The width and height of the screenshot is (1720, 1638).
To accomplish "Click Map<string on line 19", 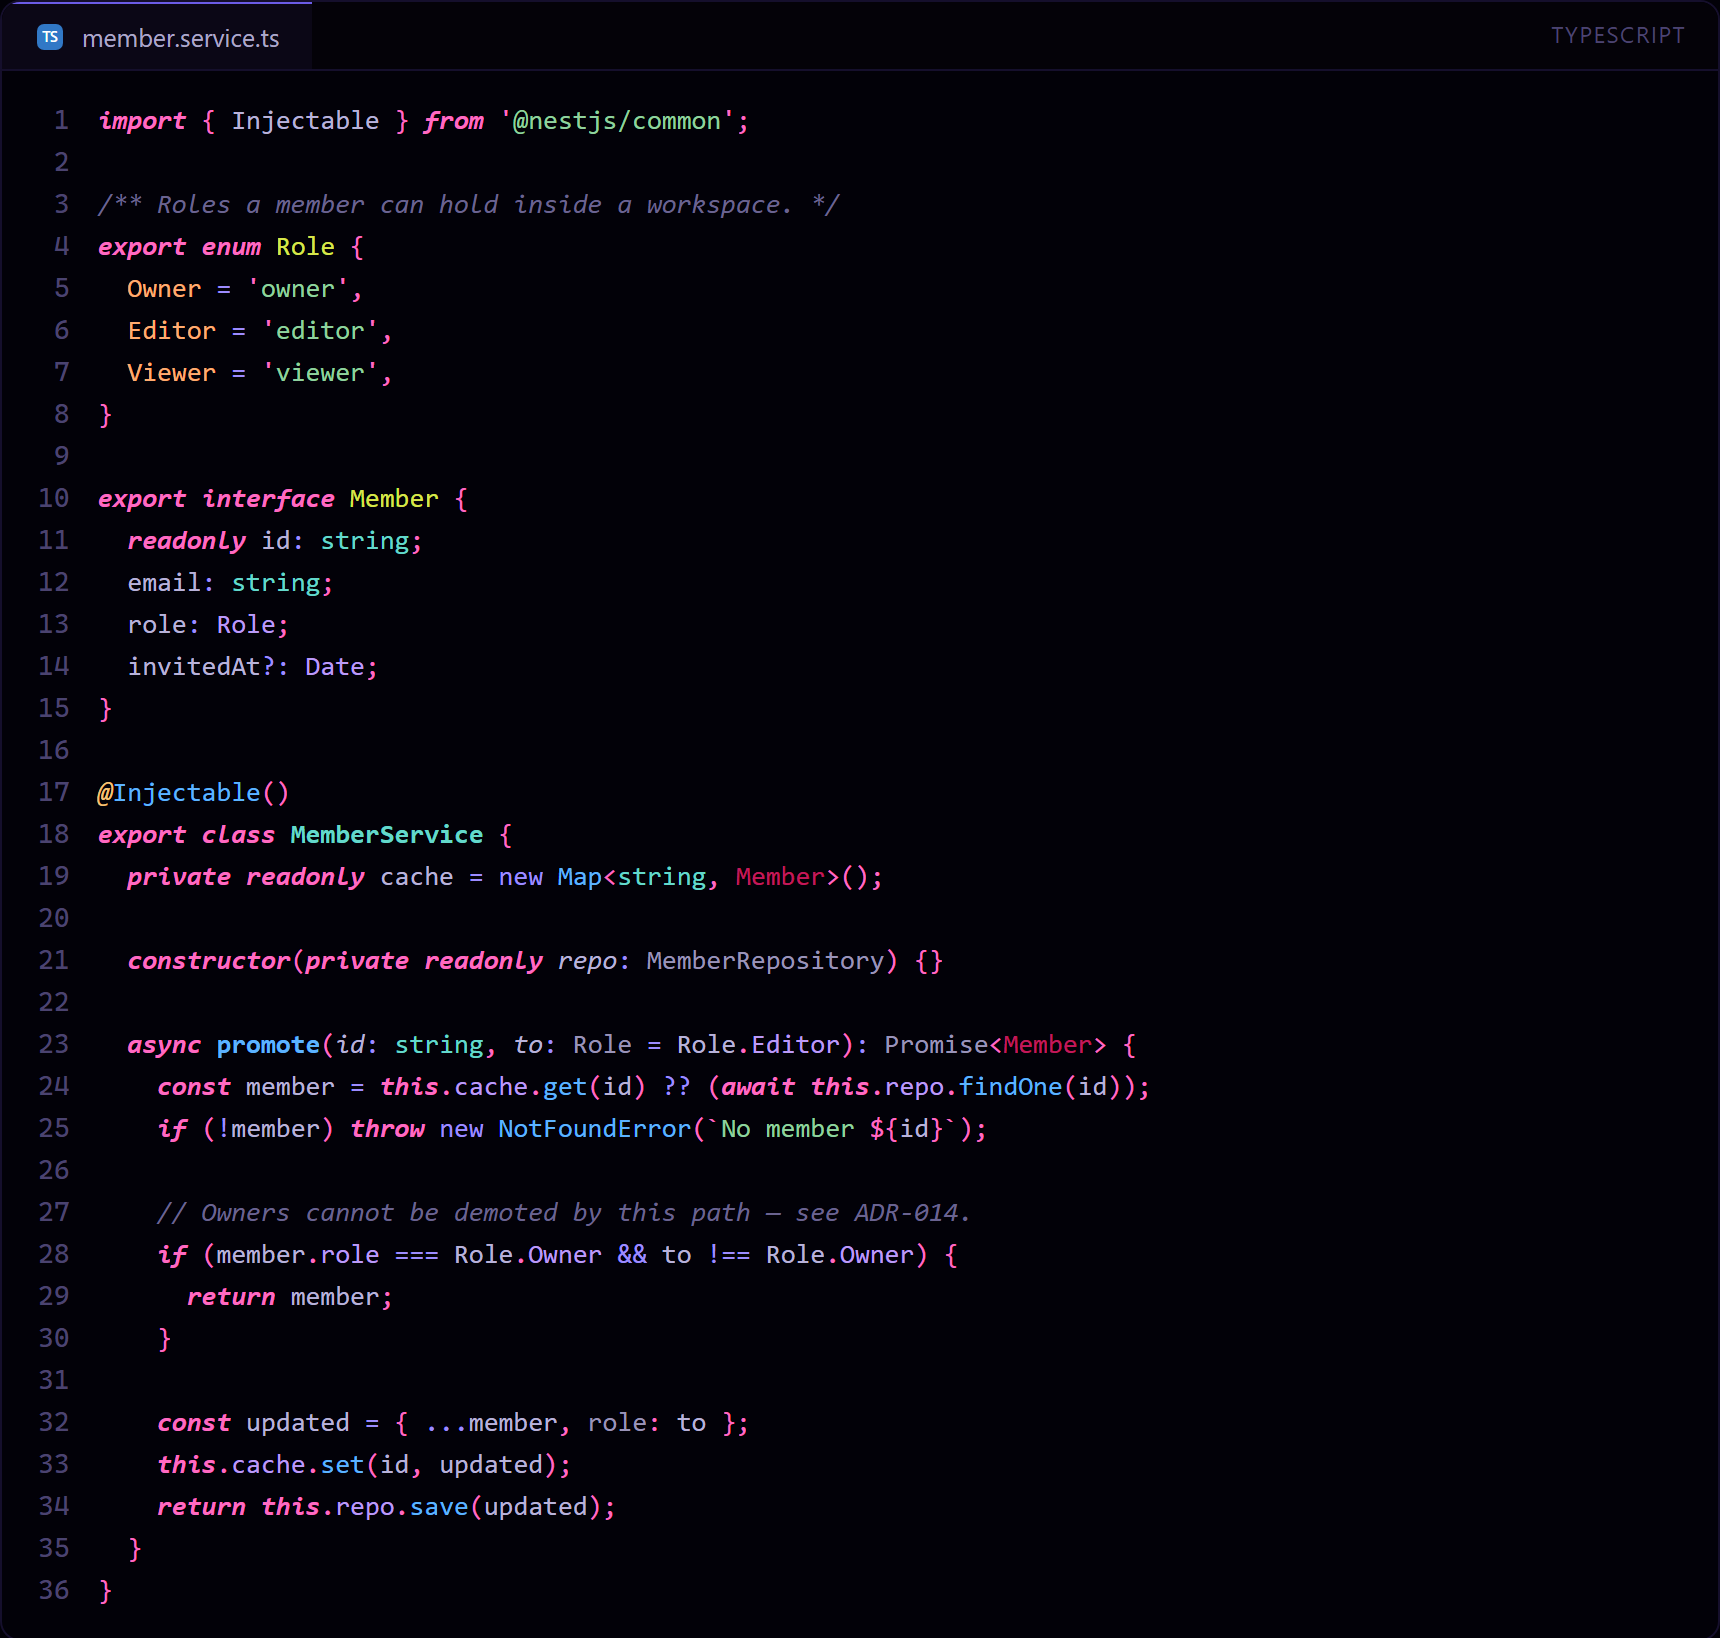I will 631,877.
